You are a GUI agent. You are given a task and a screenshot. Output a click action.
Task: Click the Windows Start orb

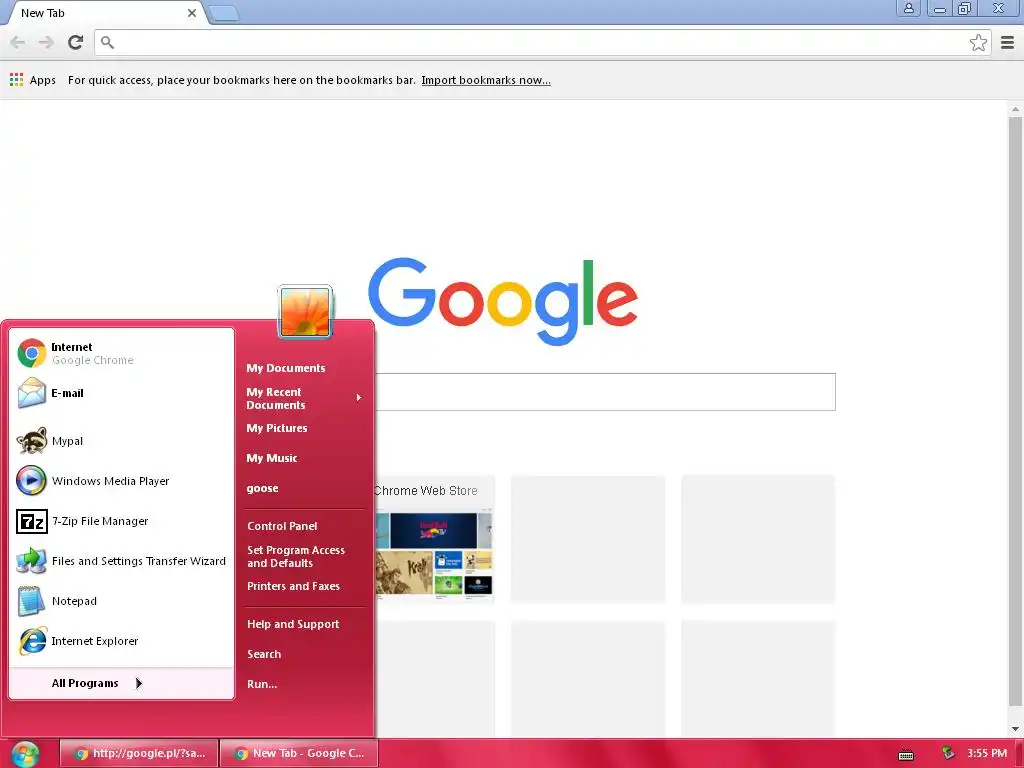[x=25, y=754]
